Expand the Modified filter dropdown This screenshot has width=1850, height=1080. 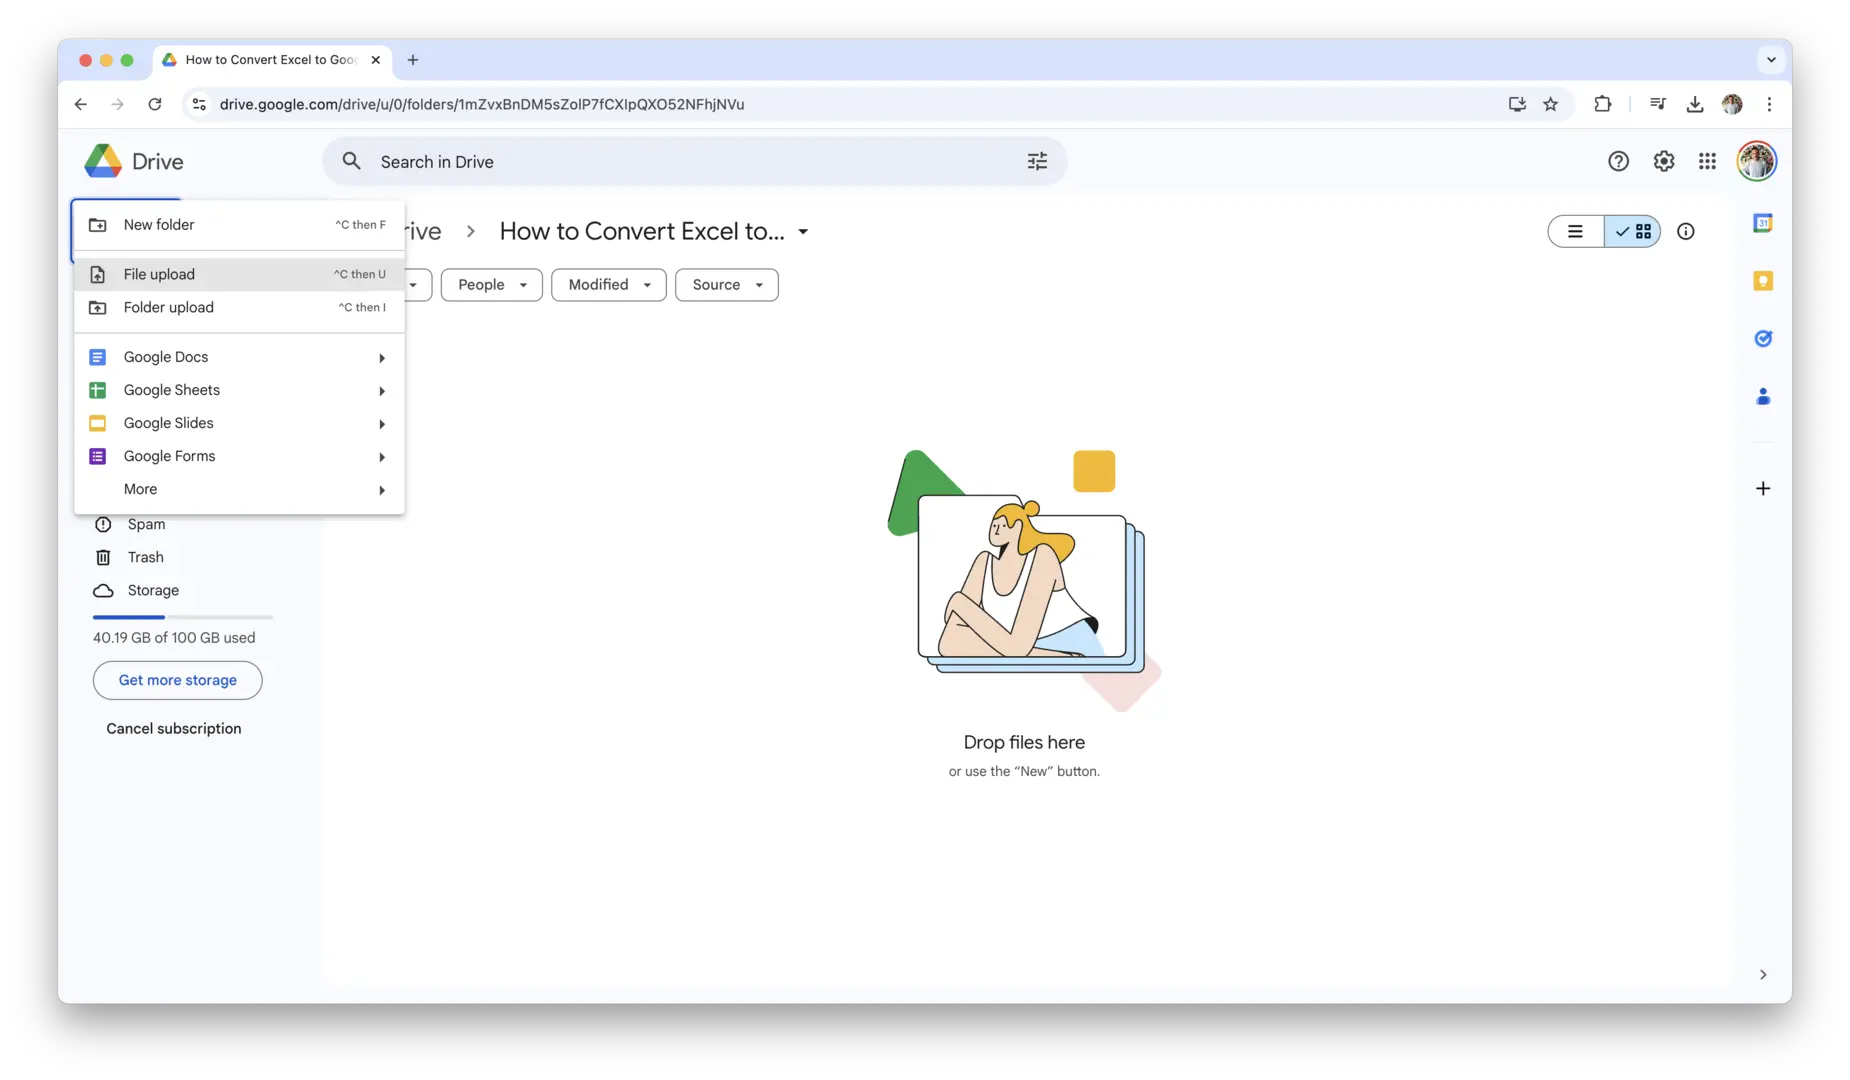pyautogui.click(x=608, y=285)
